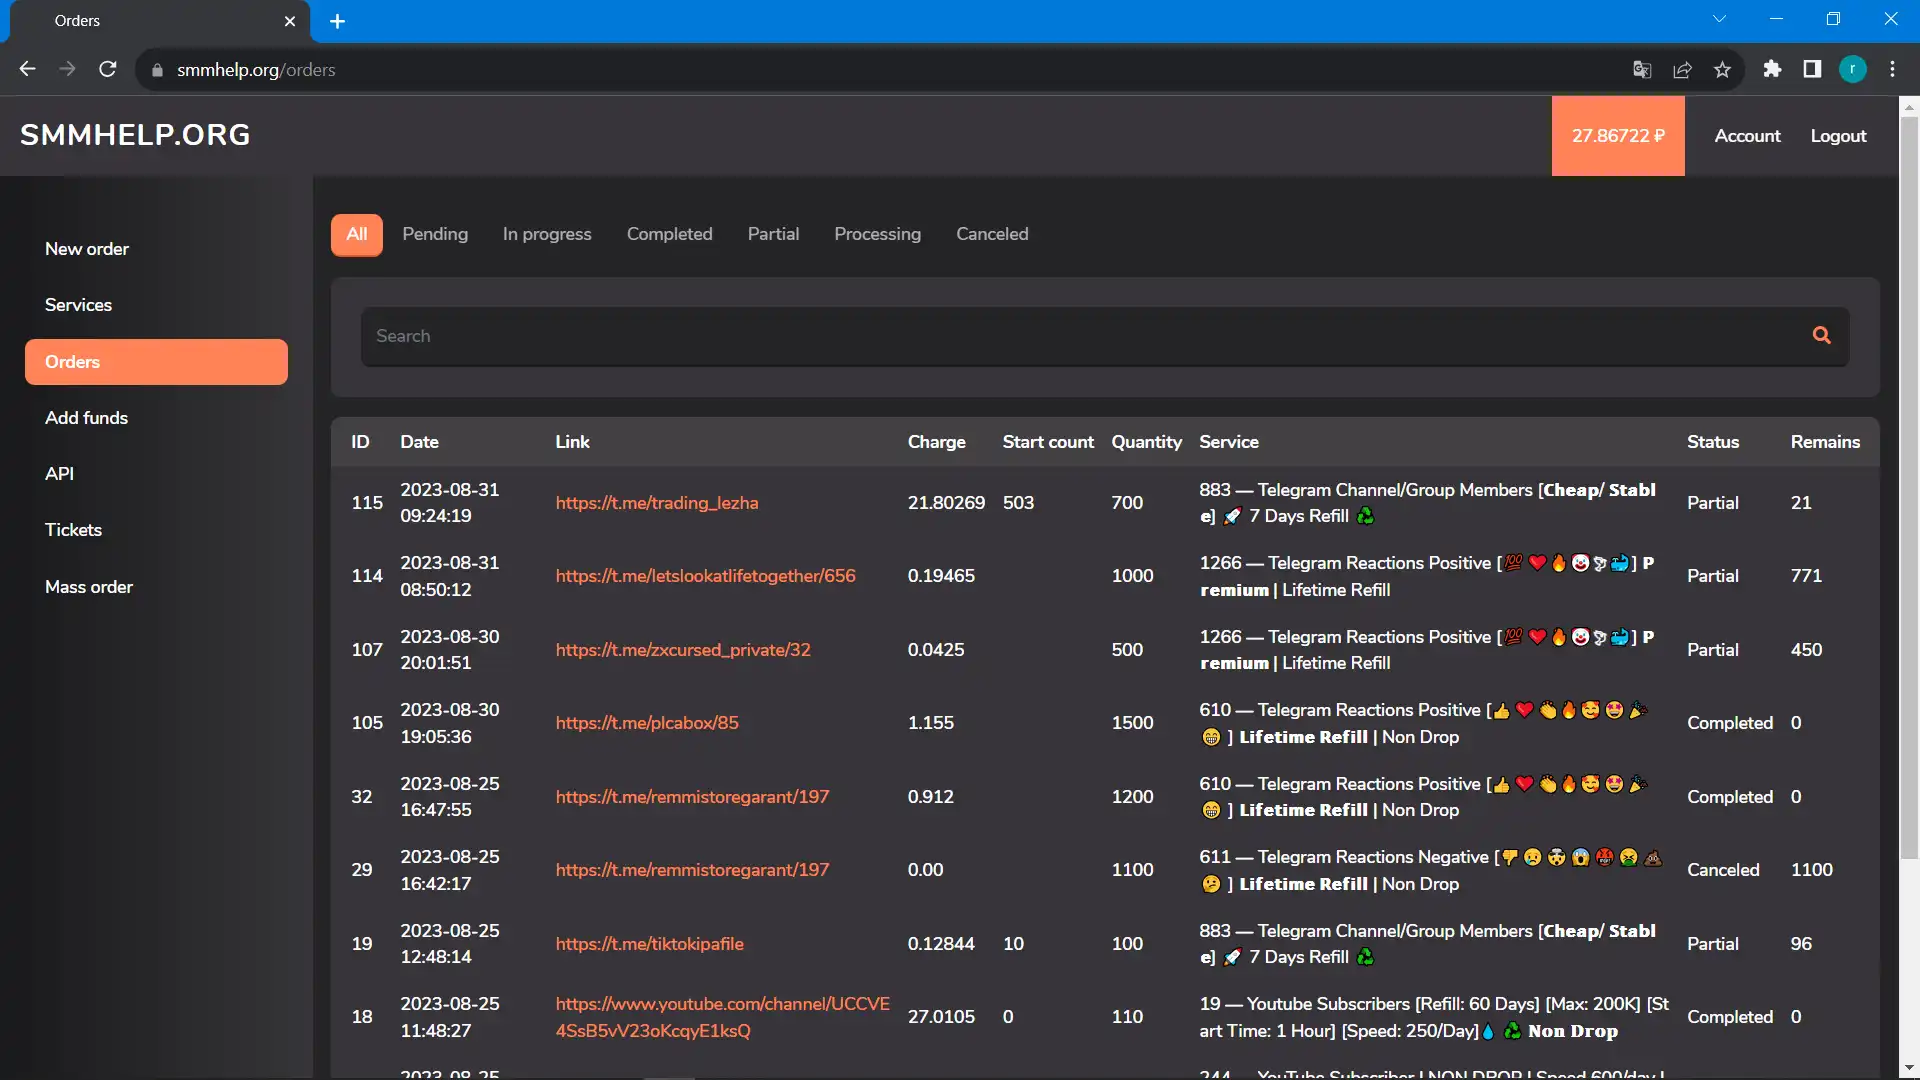This screenshot has width=1920, height=1080.
Task: Click the address bar URL
Action: (x=256, y=70)
